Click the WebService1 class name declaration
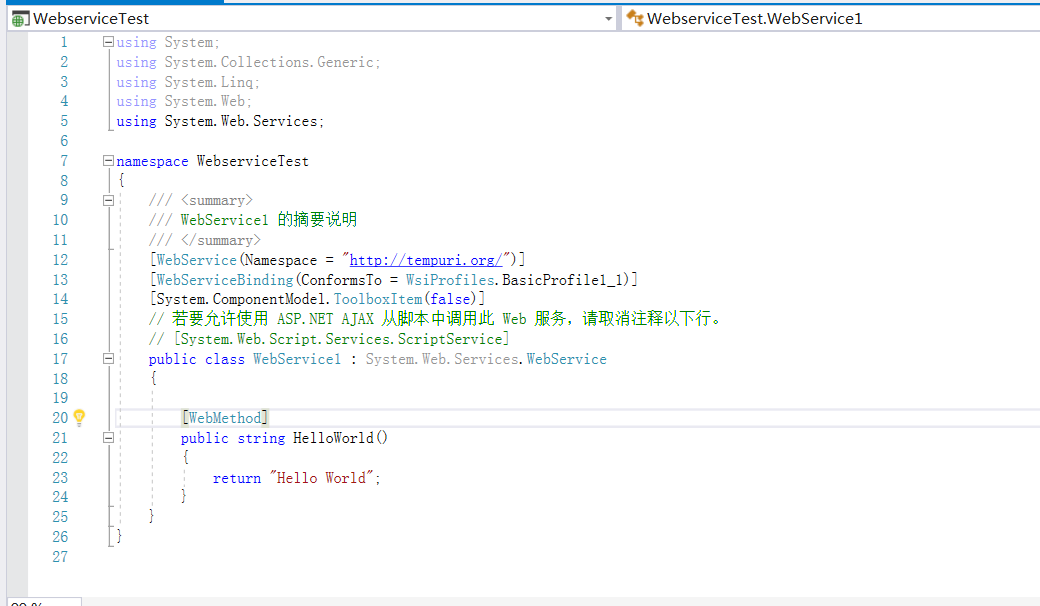 click(x=296, y=359)
